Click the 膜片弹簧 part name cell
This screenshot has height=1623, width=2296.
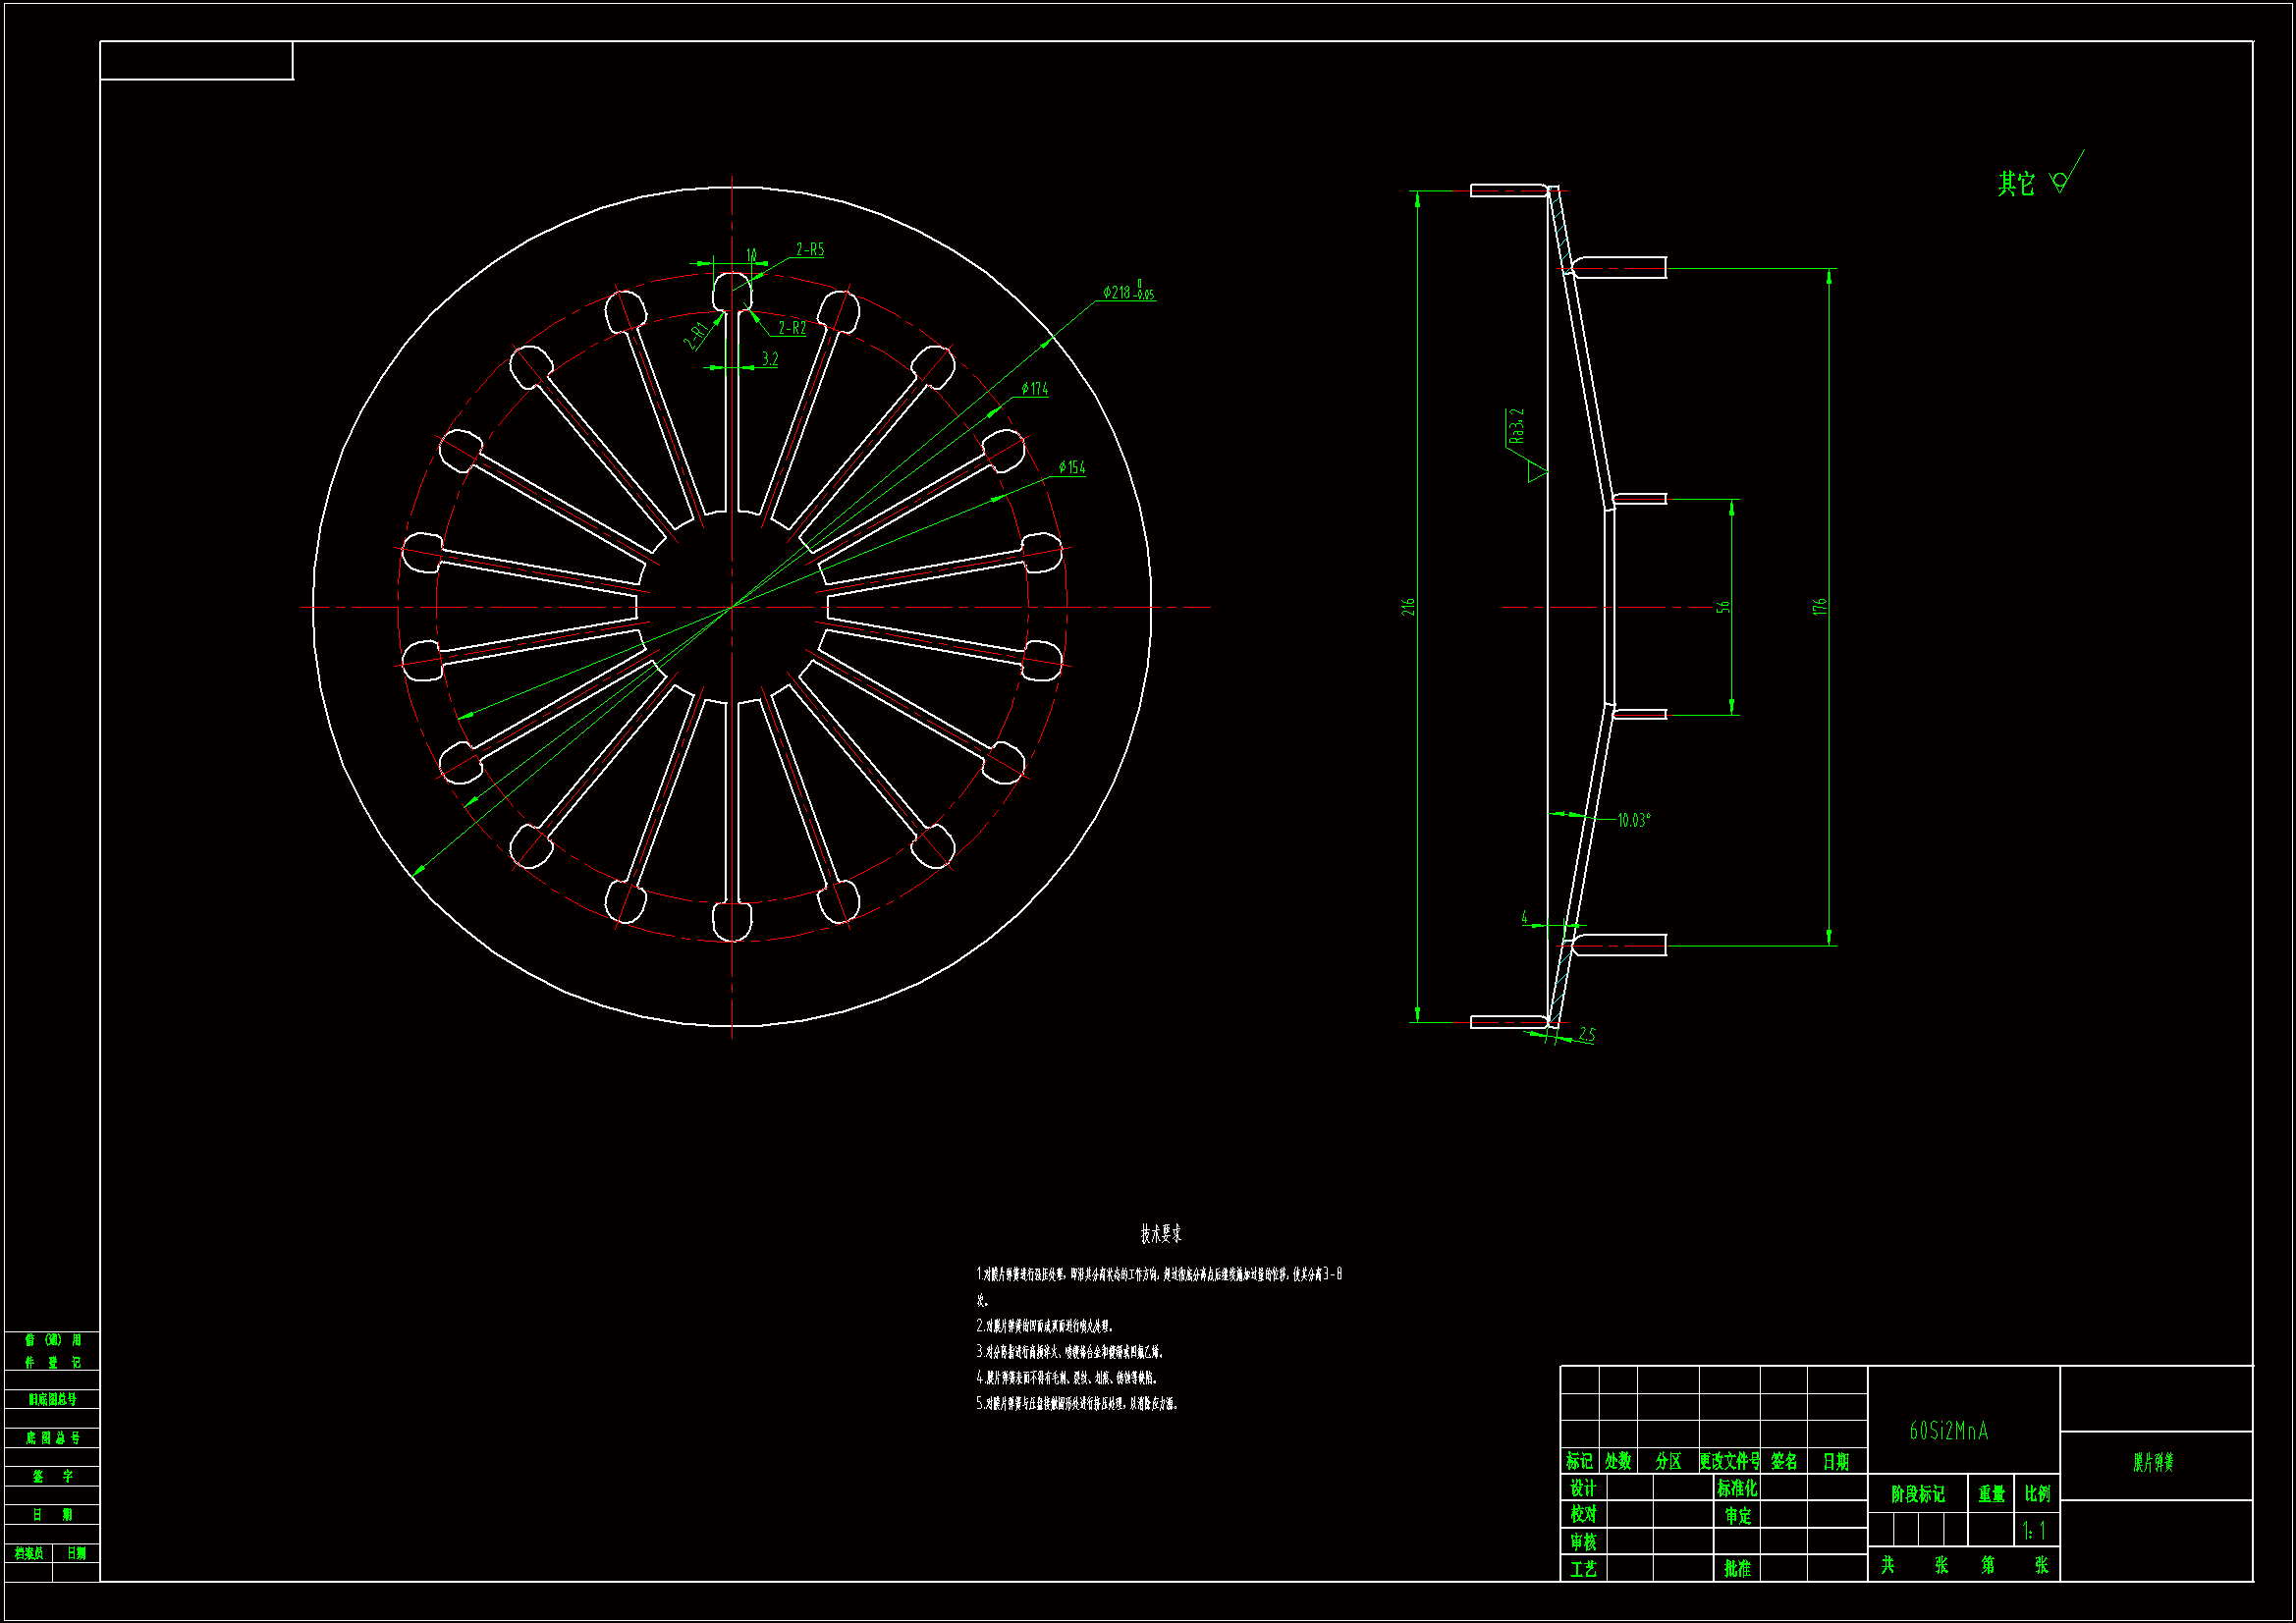(2153, 1463)
